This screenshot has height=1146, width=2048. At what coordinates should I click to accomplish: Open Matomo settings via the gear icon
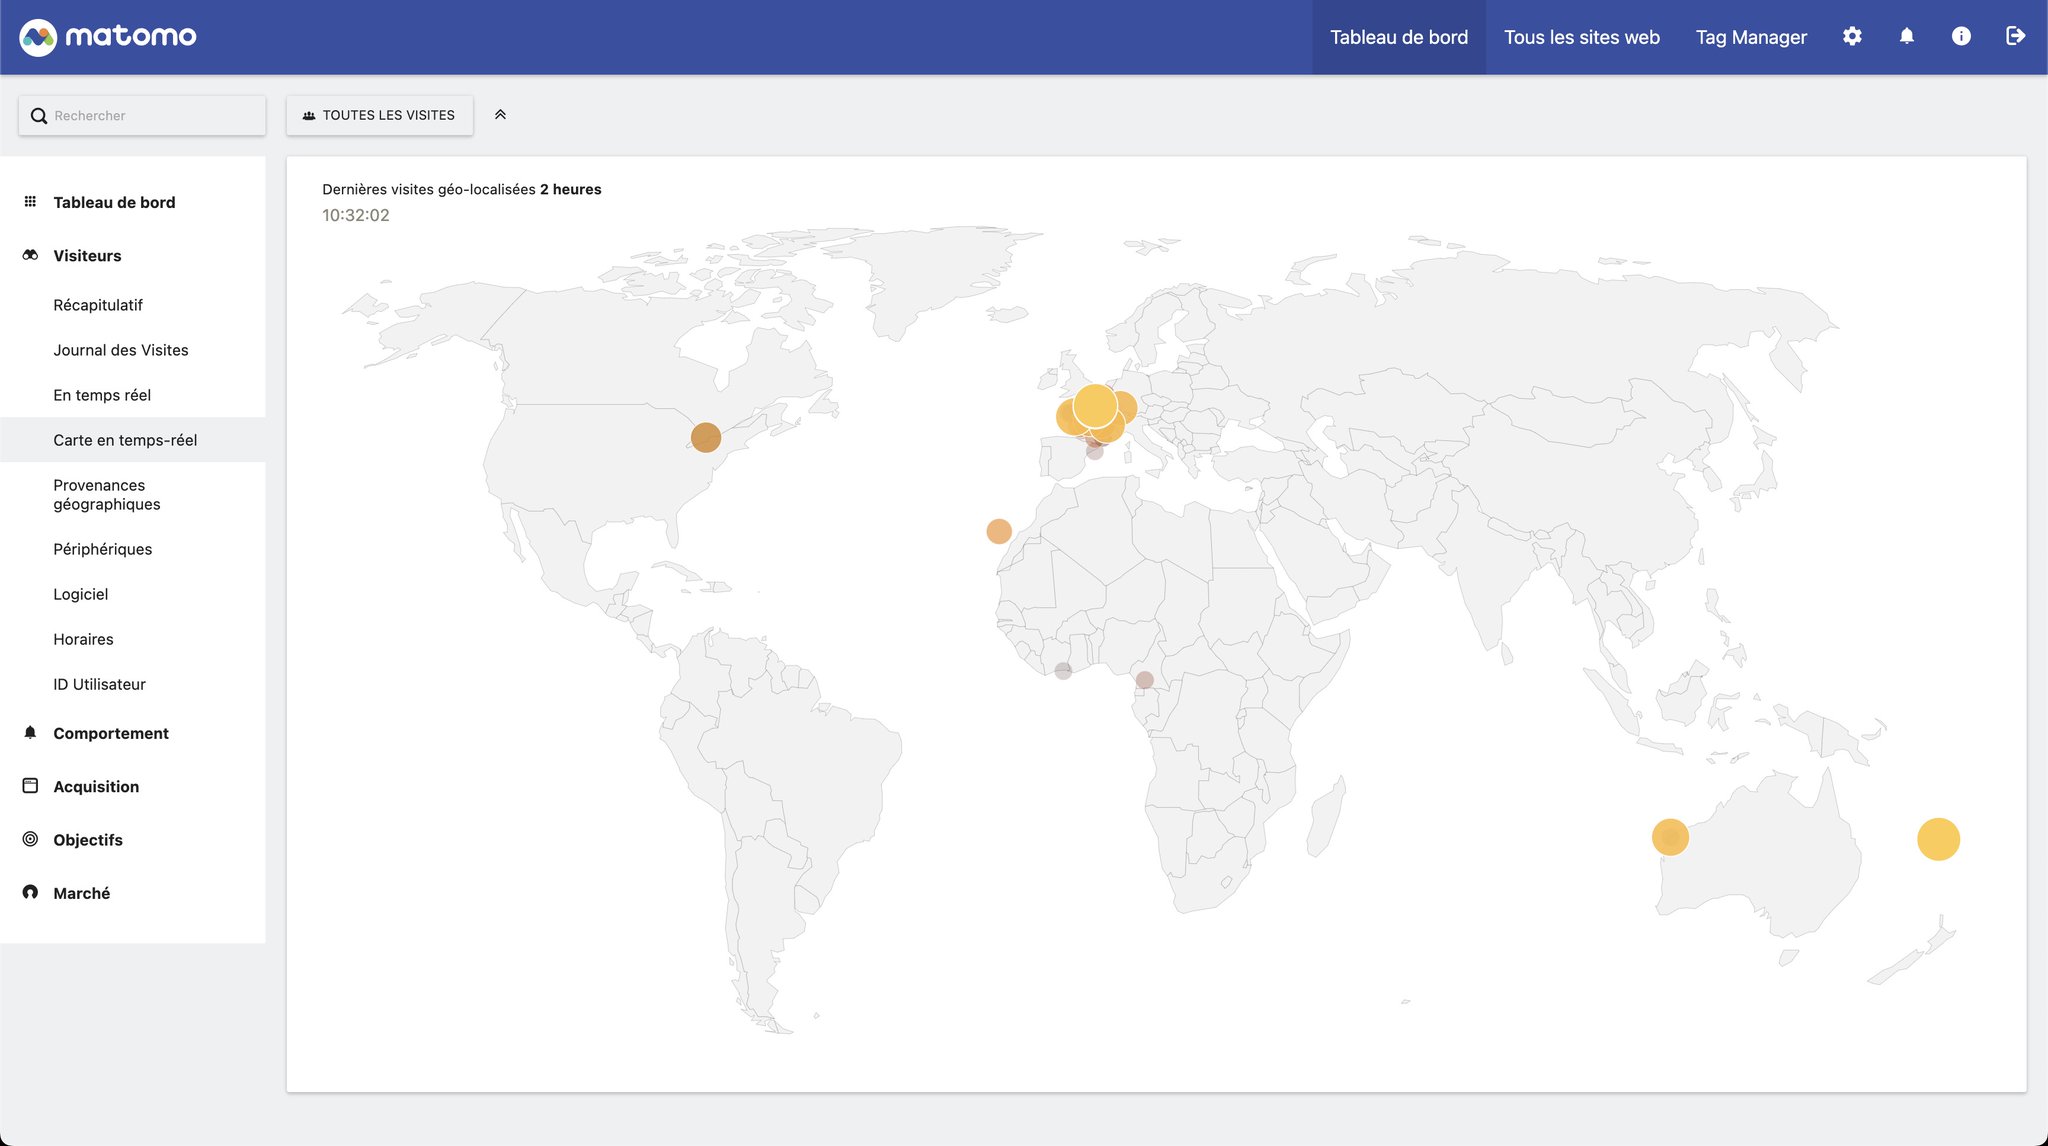point(1853,36)
